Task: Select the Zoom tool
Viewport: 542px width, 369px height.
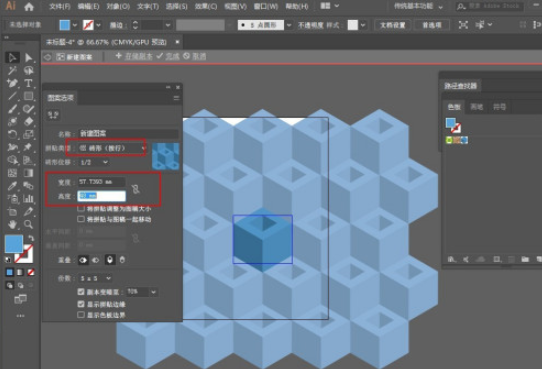Action: pos(28,225)
